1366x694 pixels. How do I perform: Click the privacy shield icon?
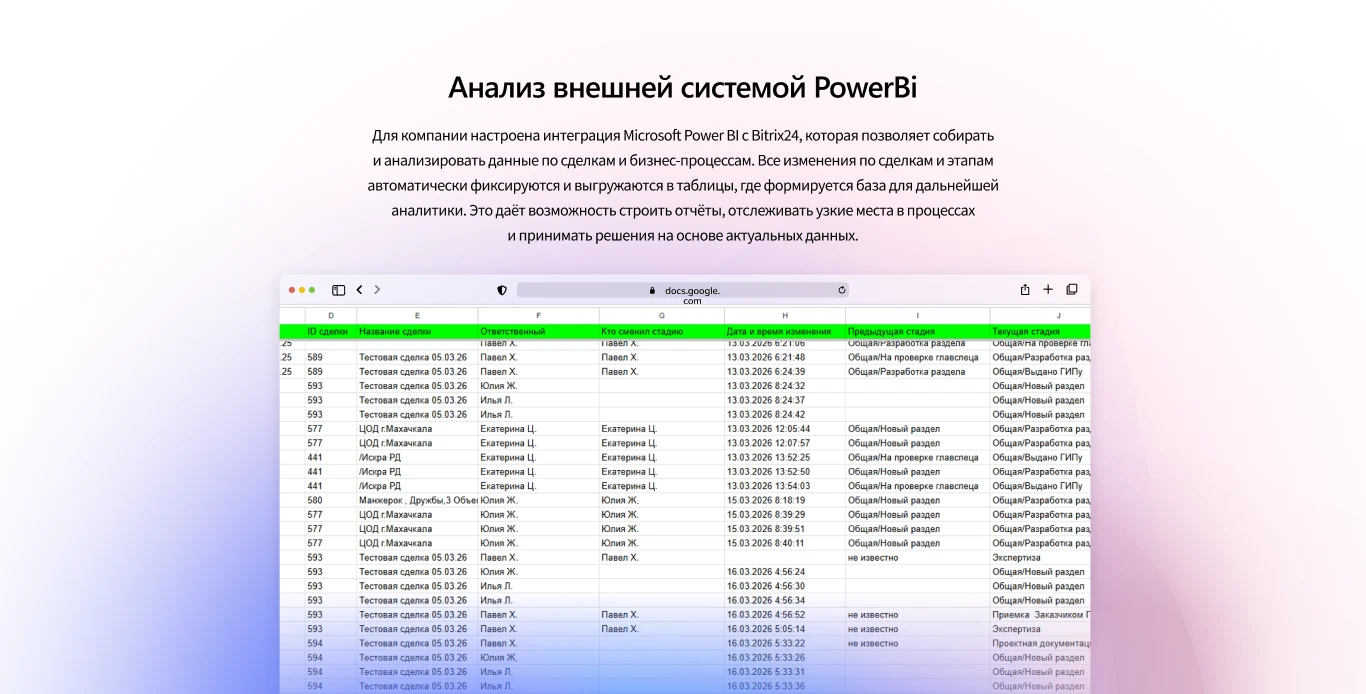point(502,290)
